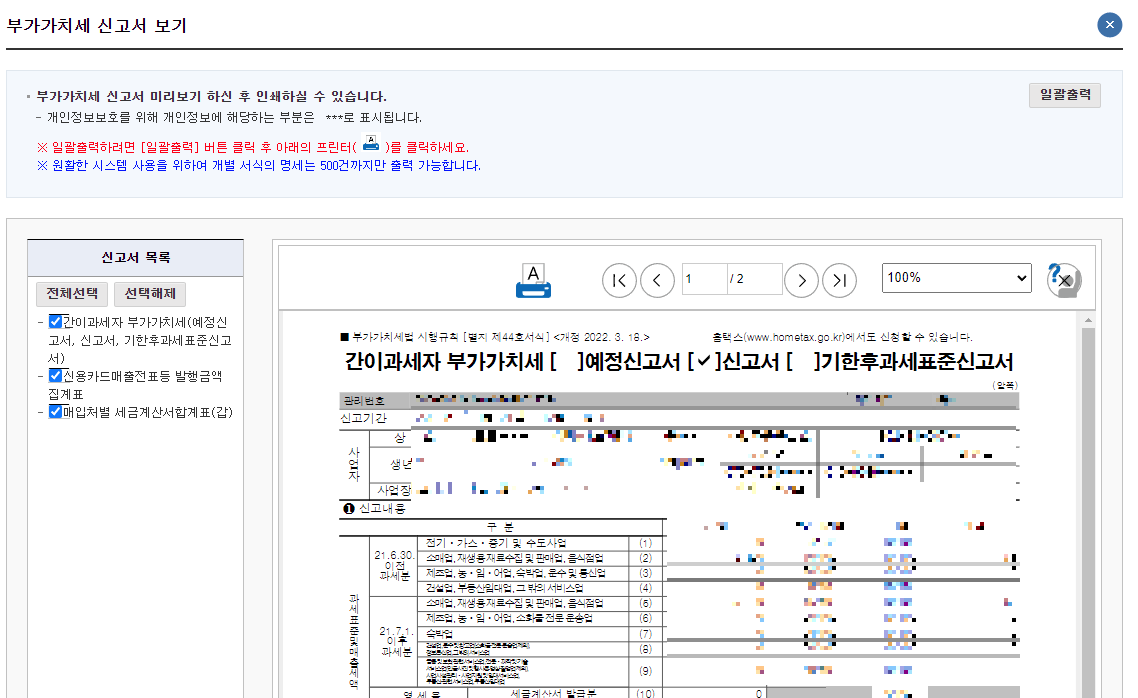Jump to the last page of the document

tap(839, 280)
